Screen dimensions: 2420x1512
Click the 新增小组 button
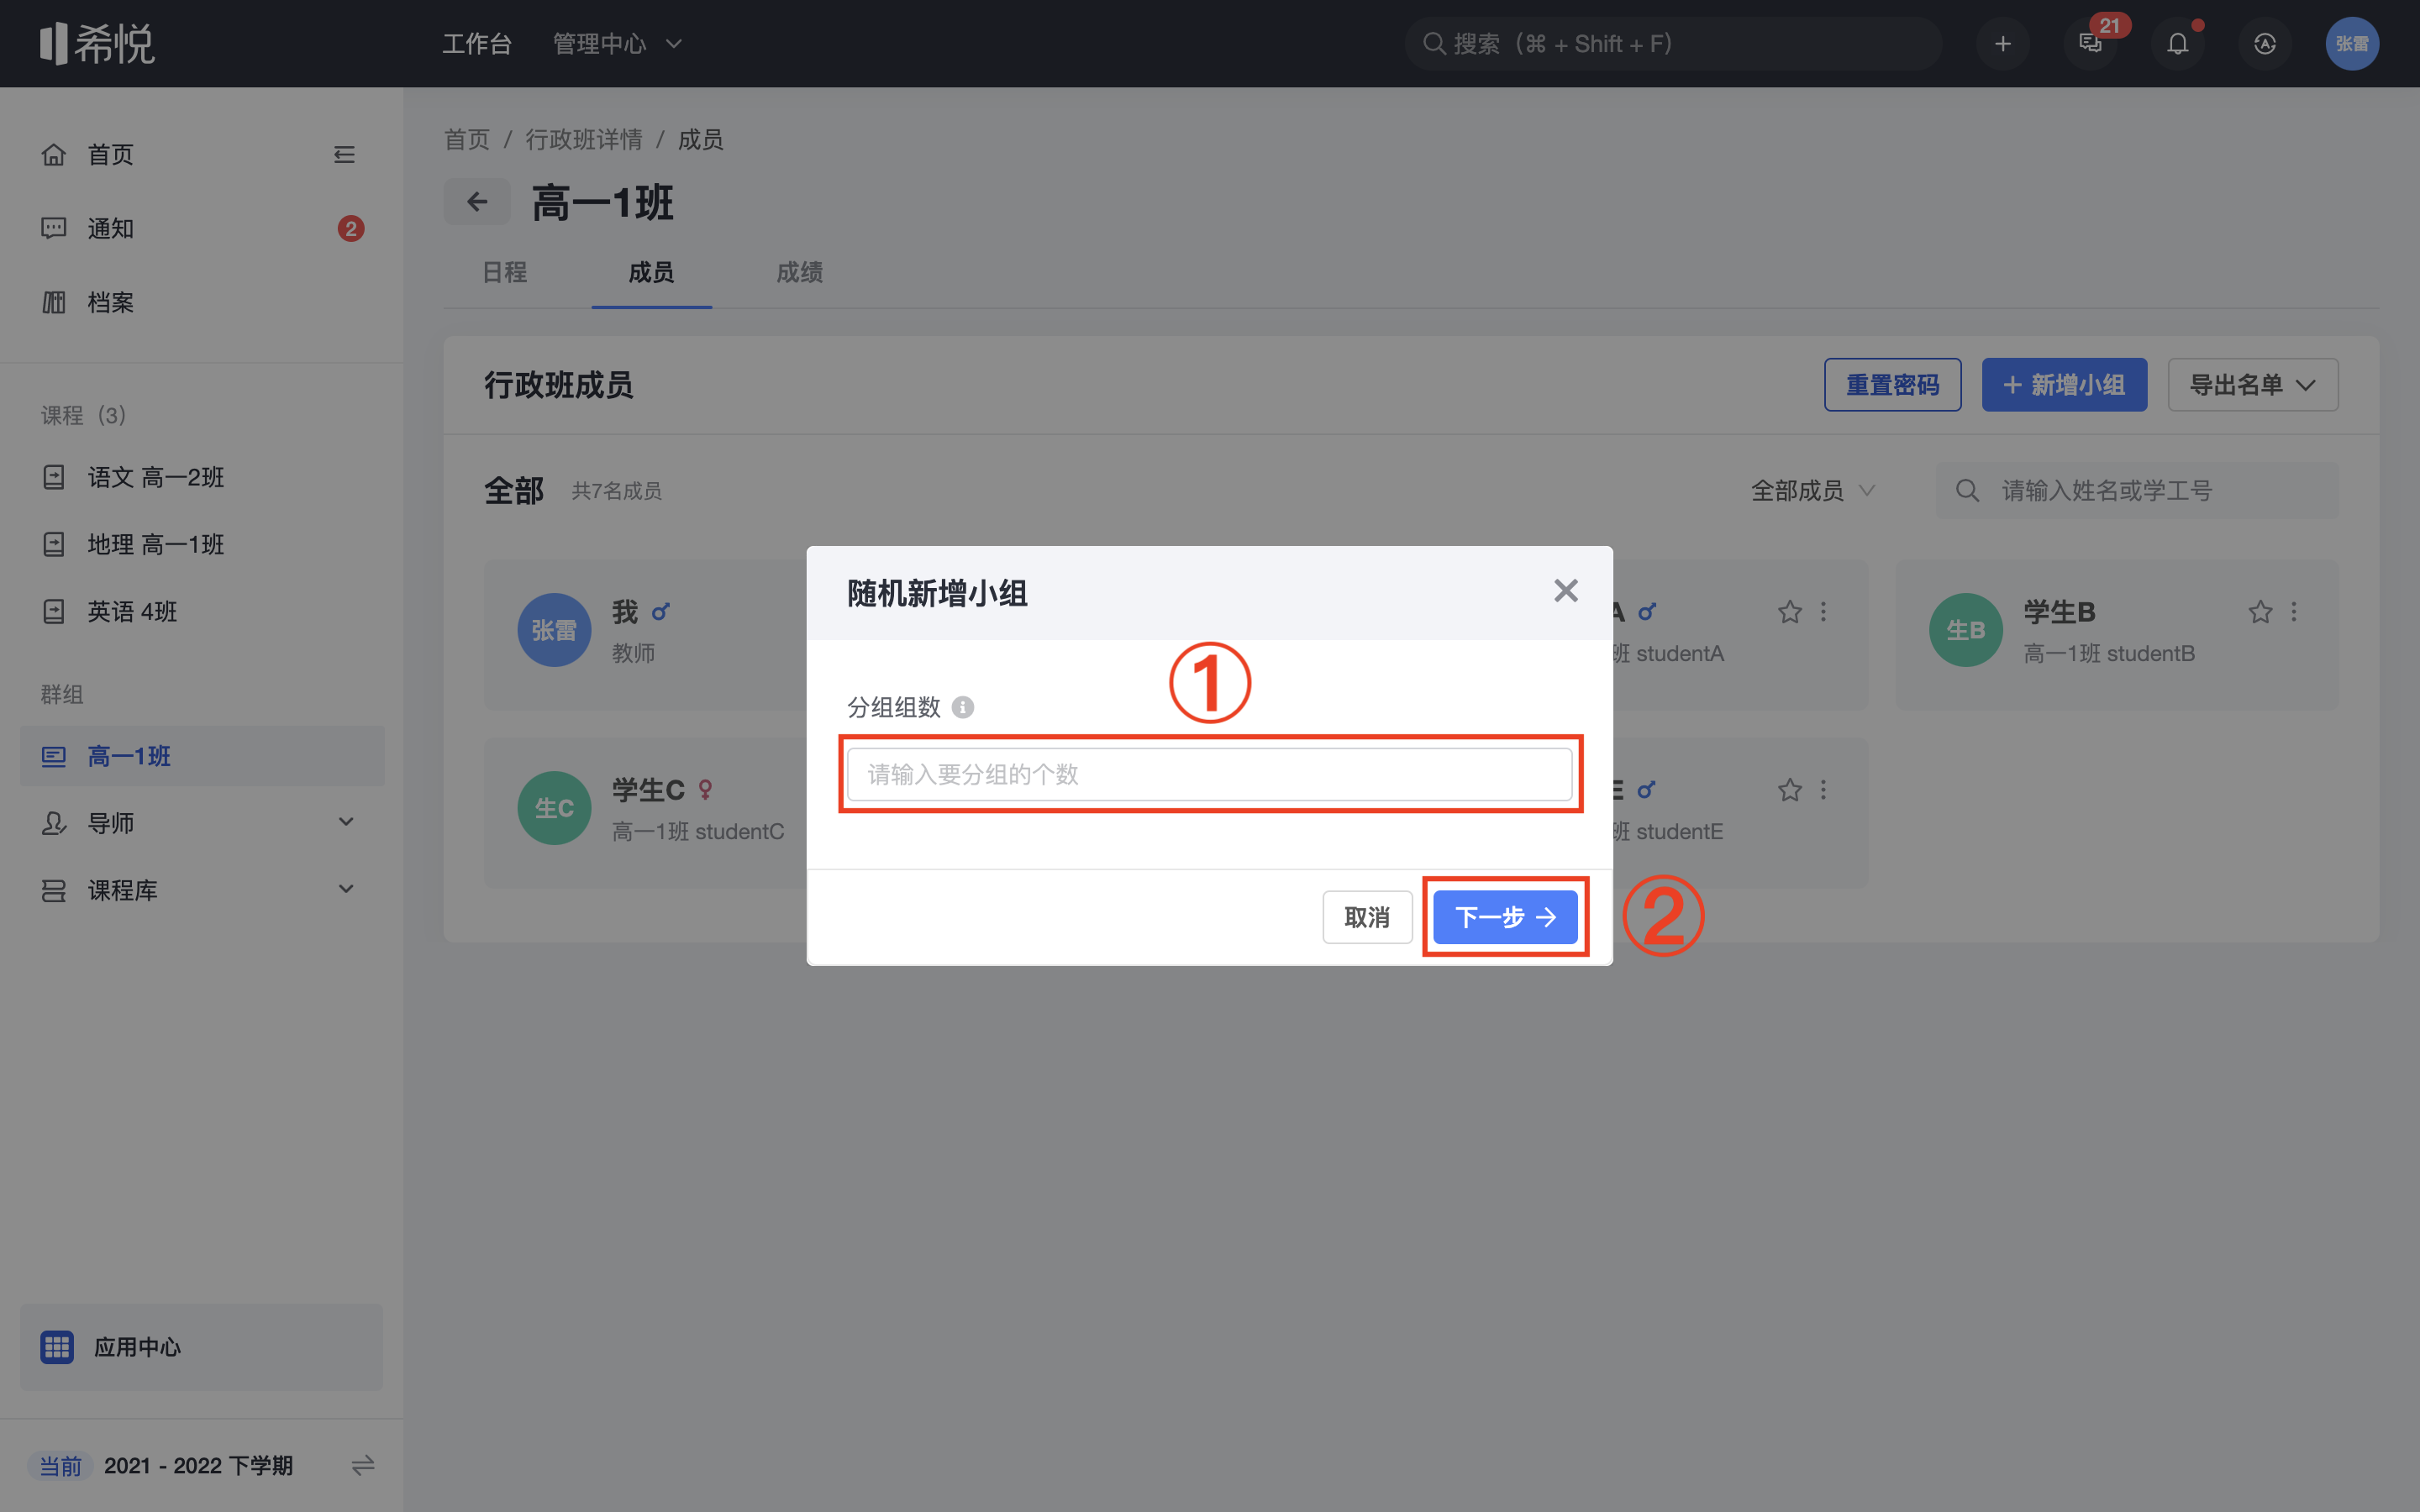point(2064,385)
